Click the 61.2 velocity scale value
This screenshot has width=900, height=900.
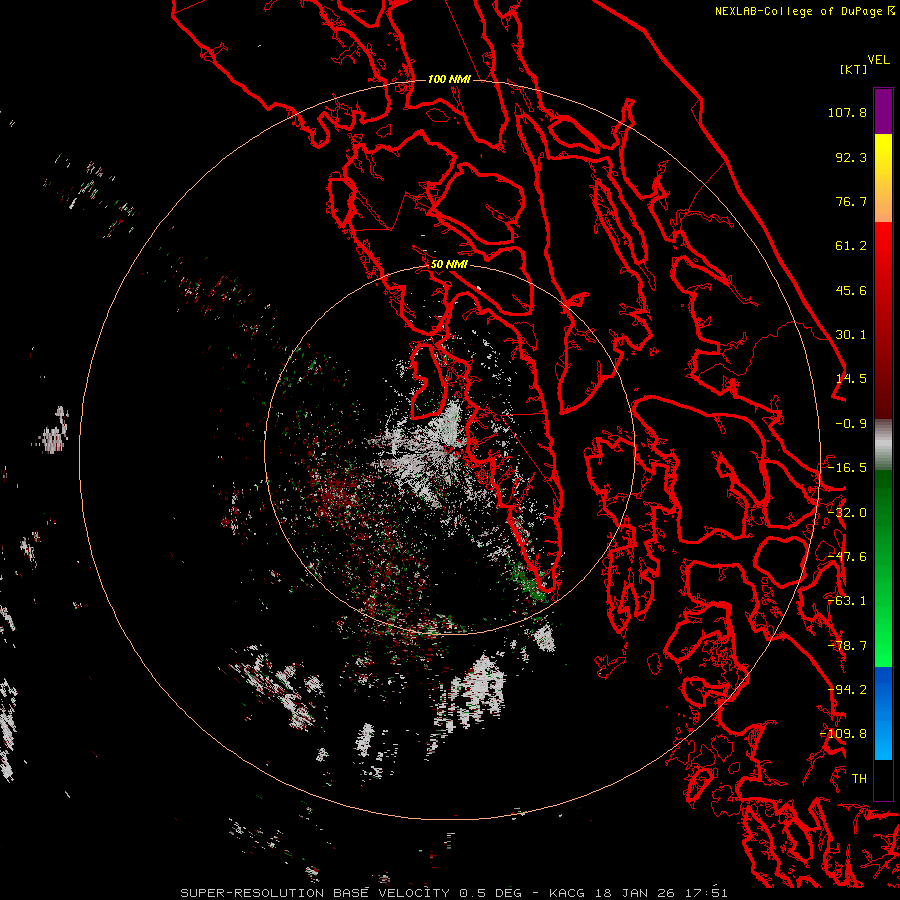pyautogui.click(x=851, y=246)
